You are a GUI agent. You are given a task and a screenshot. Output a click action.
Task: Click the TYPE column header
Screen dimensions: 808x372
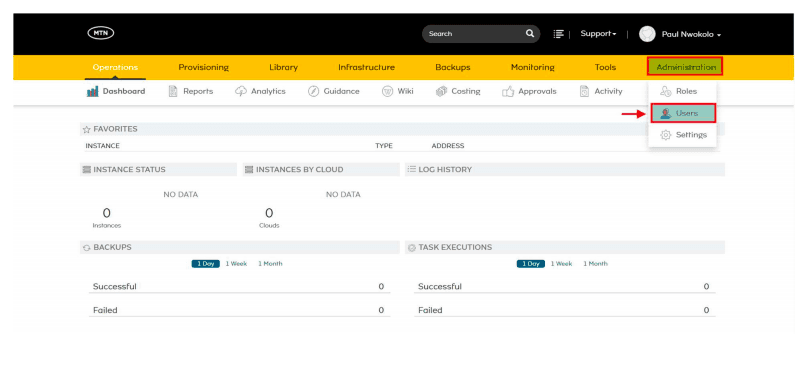pyautogui.click(x=384, y=146)
